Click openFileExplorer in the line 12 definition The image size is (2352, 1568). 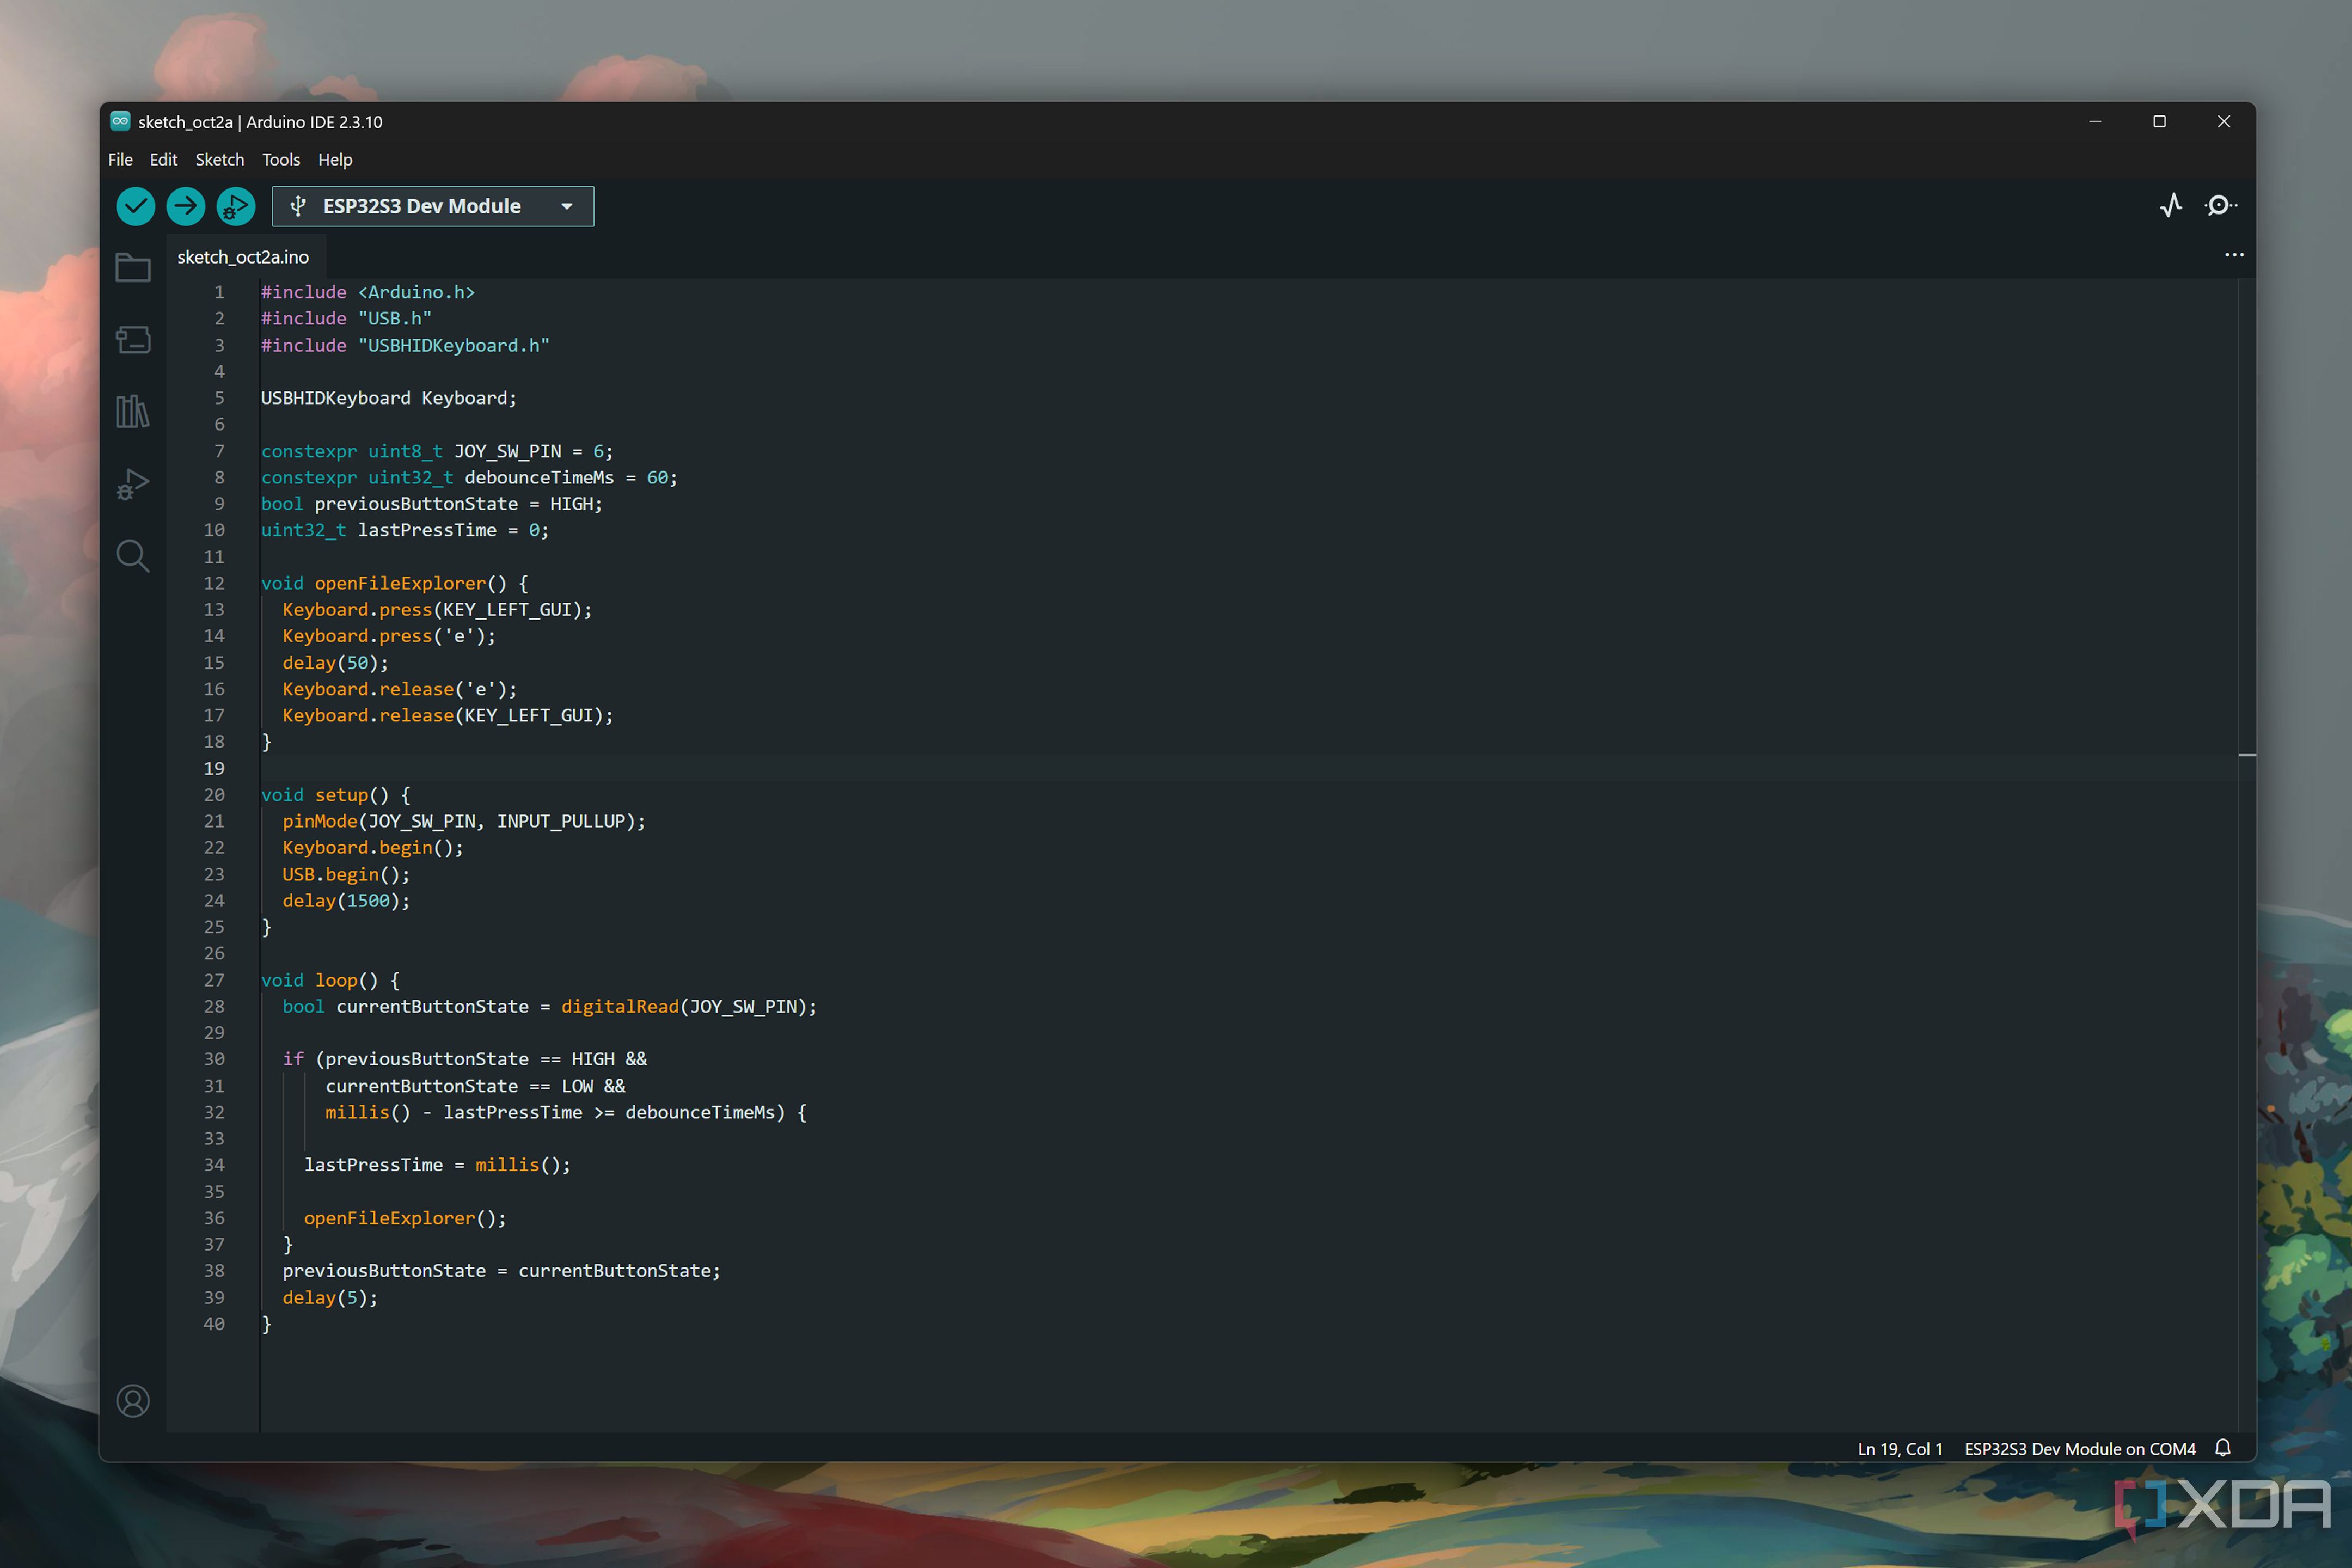point(400,583)
